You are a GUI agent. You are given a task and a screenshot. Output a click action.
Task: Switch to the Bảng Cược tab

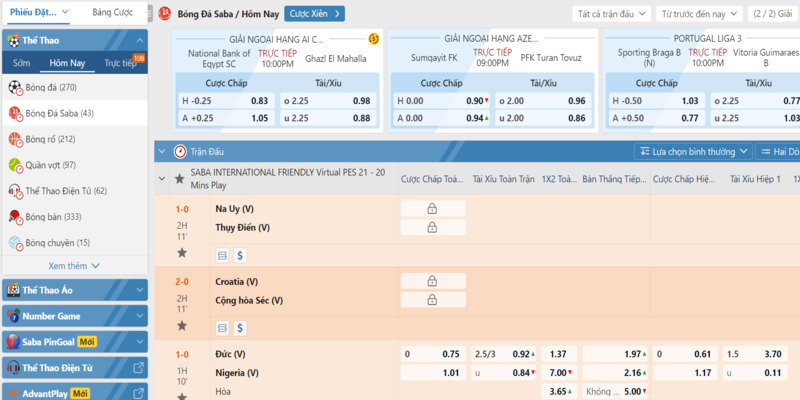[x=111, y=13]
